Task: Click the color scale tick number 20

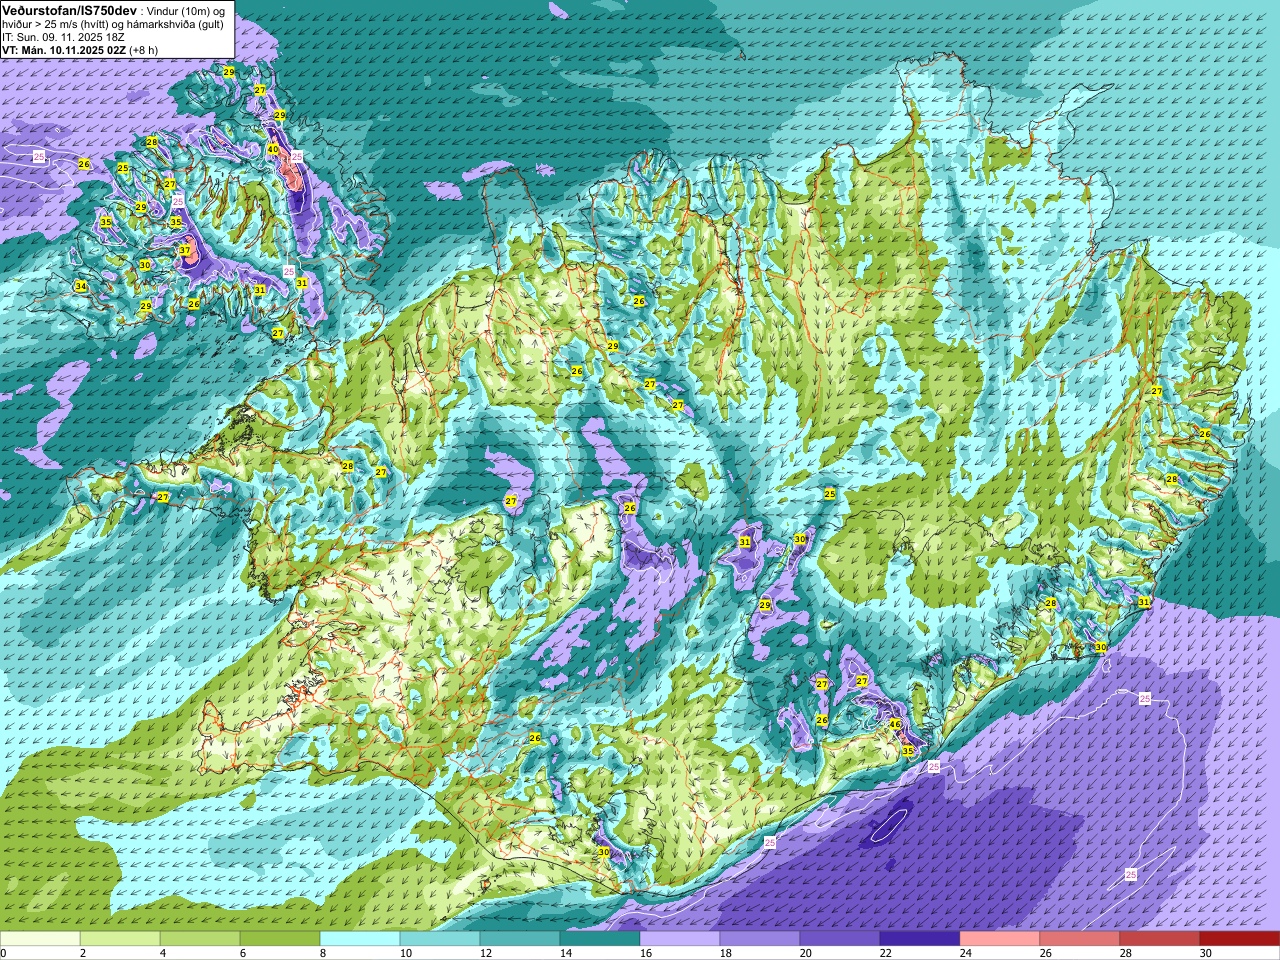Action: point(805,953)
